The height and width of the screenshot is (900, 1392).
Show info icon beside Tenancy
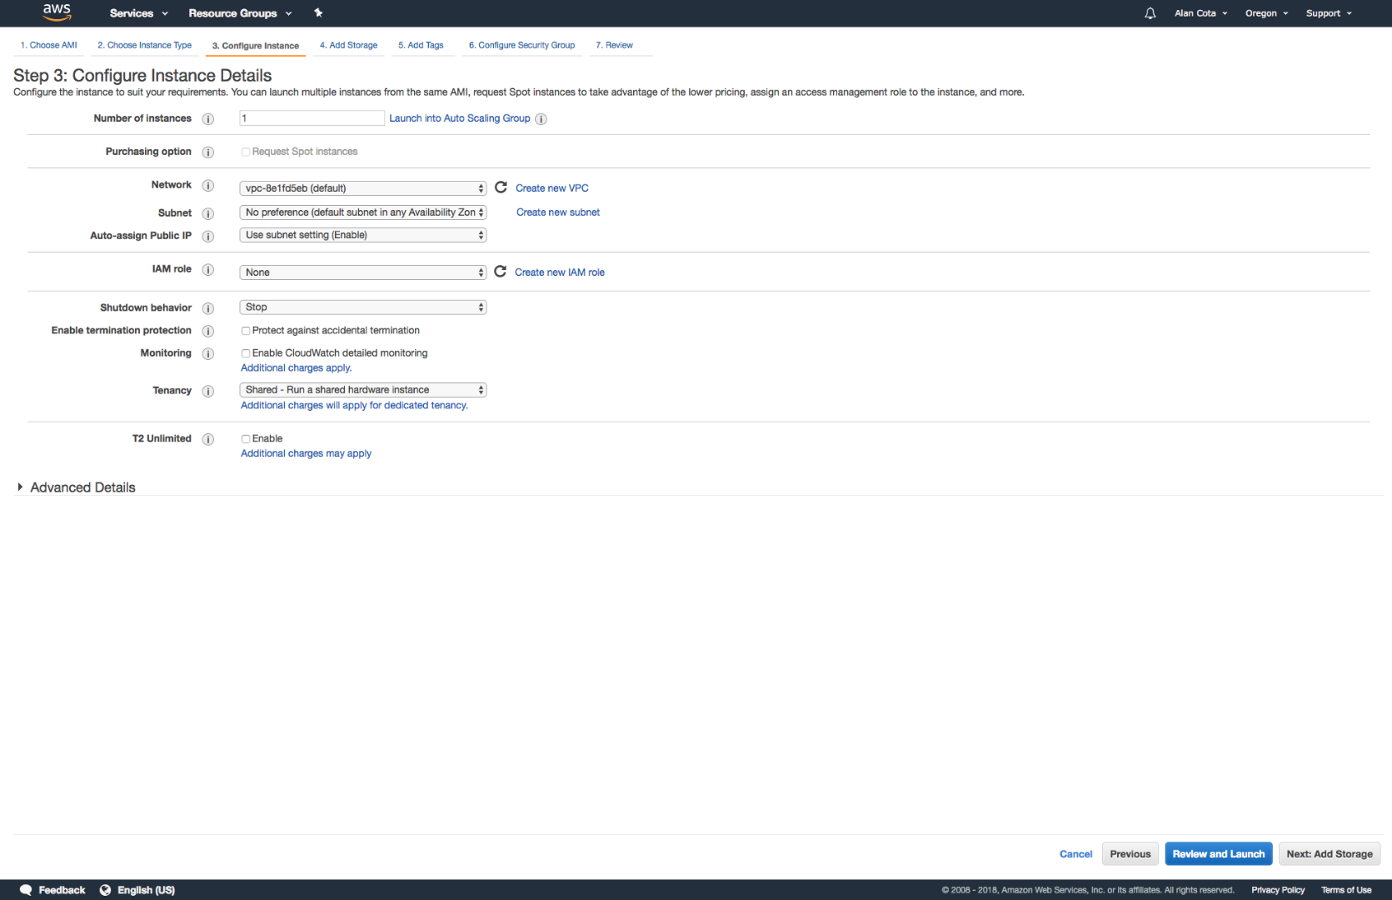pyautogui.click(x=208, y=391)
